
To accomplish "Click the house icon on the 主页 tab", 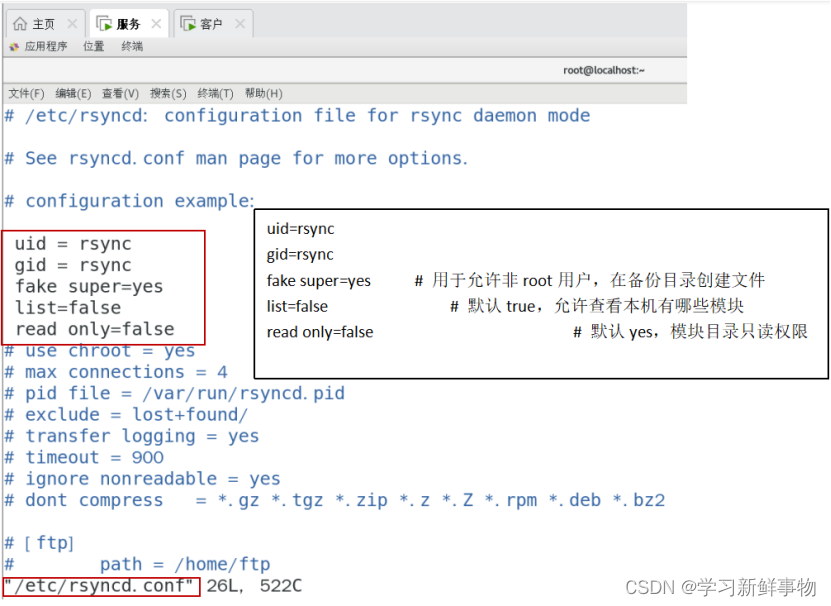I will pyautogui.click(x=21, y=23).
